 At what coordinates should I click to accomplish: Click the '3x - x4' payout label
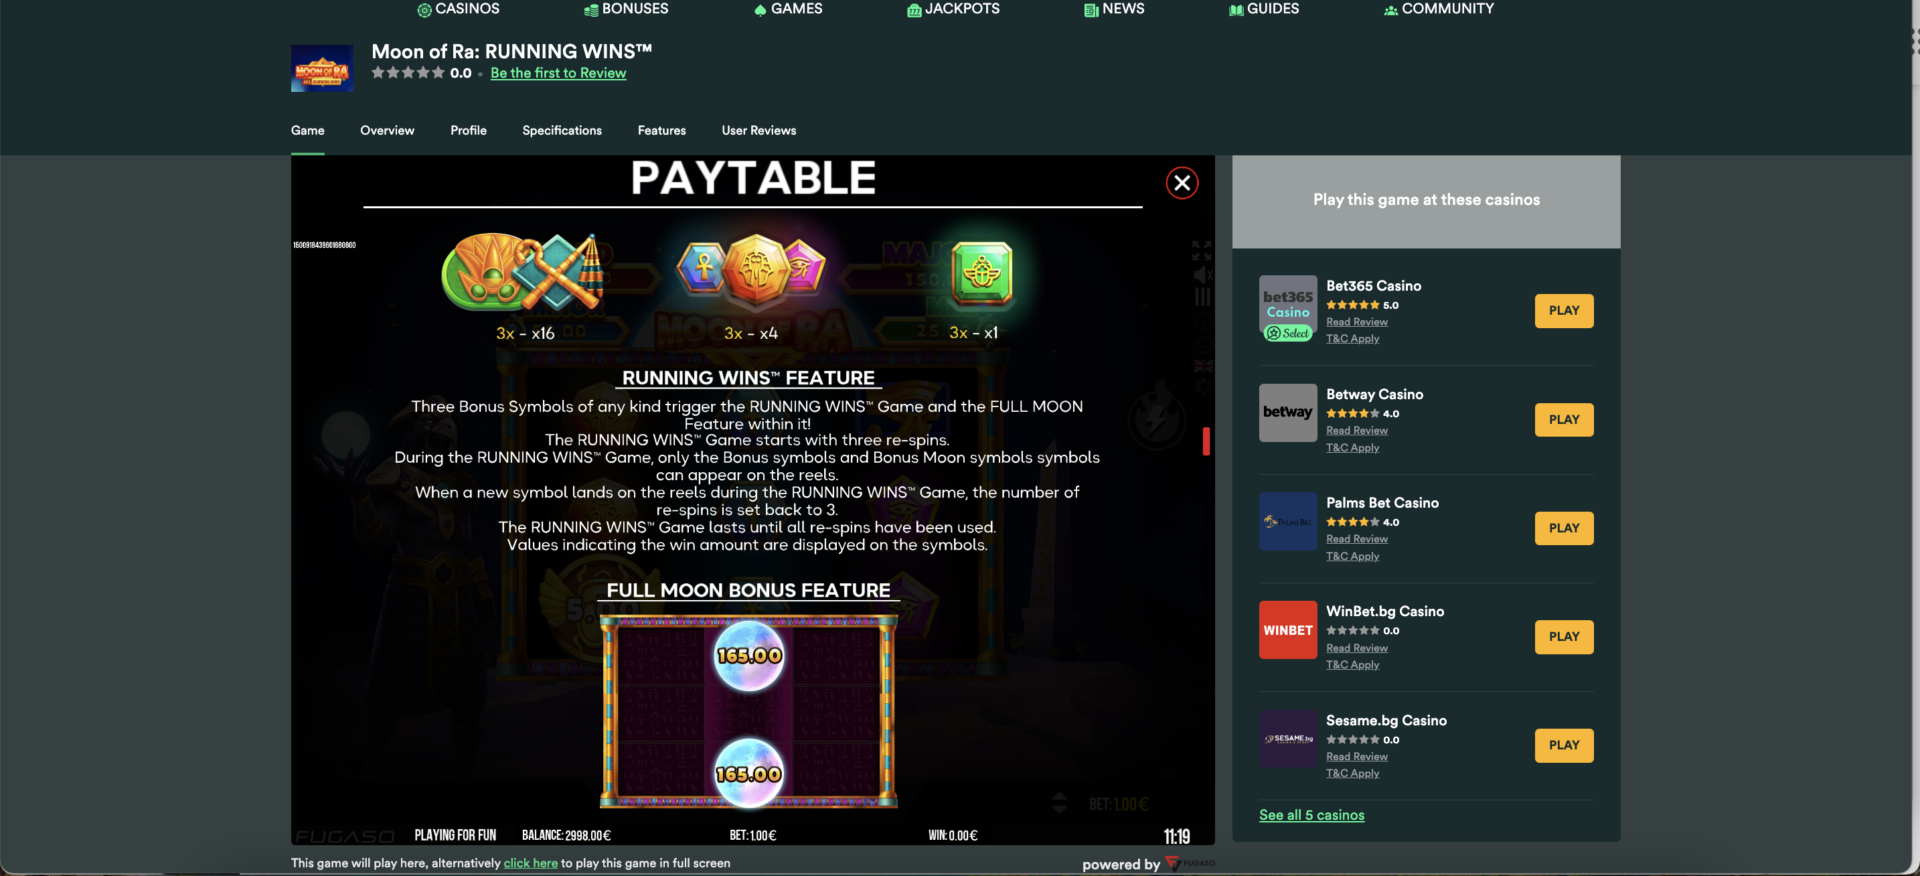[x=751, y=333]
